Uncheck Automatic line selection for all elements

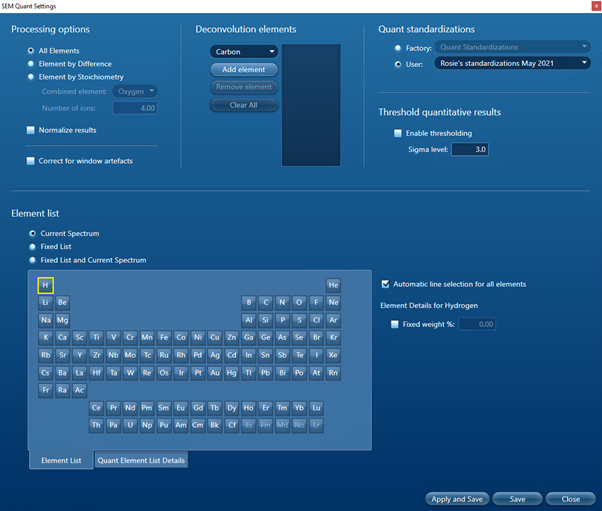tap(386, 284)
